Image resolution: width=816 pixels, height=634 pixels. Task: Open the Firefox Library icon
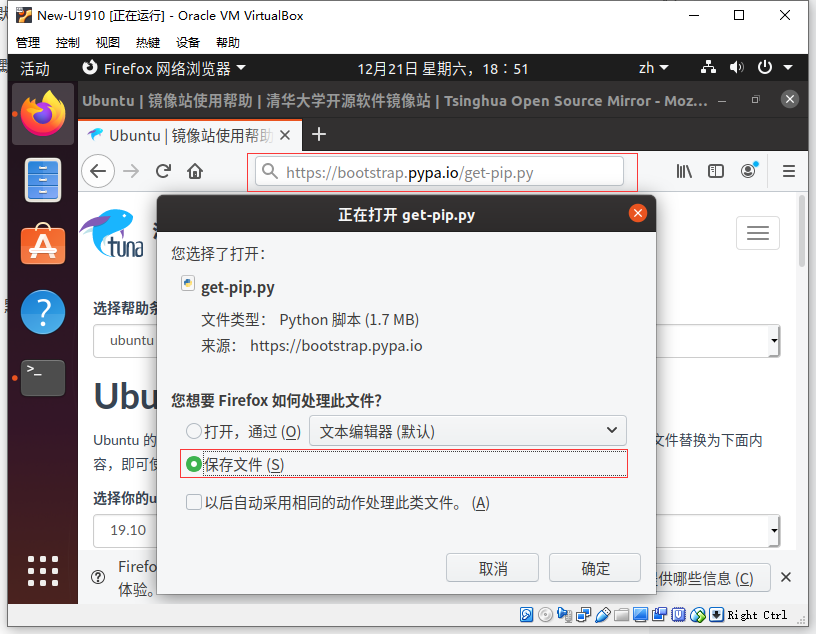(x=684, y=171)
